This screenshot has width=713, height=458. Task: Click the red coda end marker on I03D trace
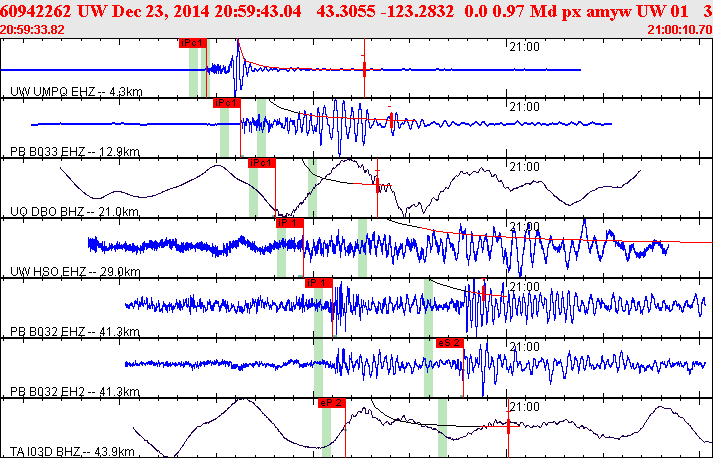click(508, 425)
